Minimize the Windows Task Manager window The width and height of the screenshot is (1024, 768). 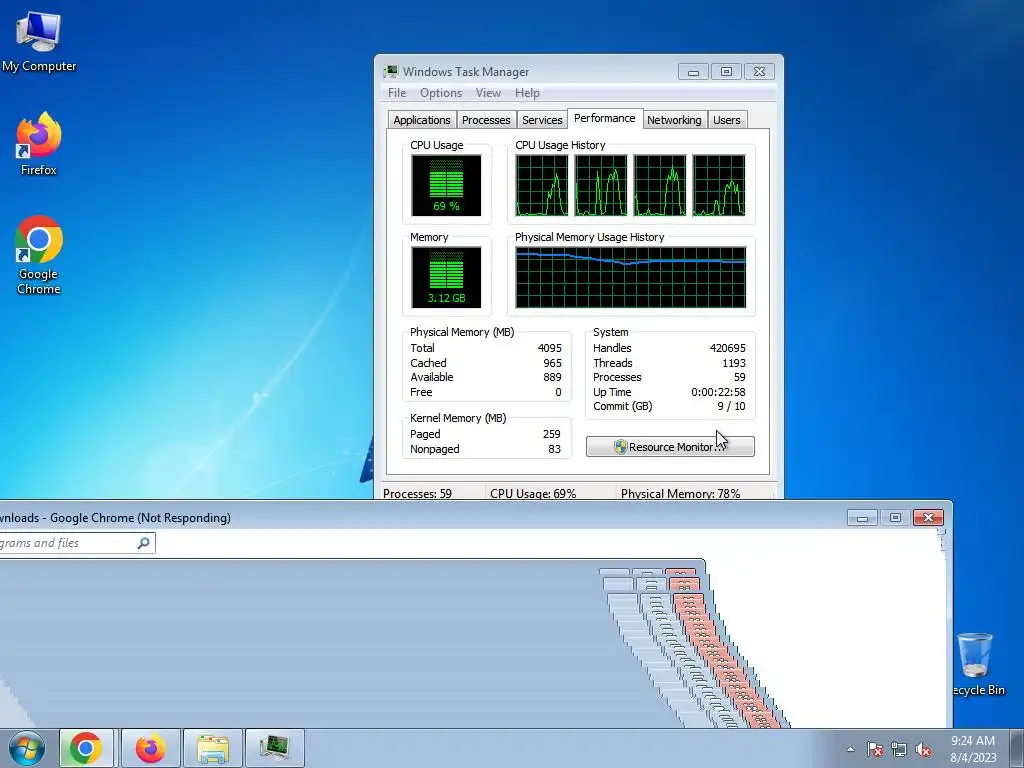coord(694,71)
